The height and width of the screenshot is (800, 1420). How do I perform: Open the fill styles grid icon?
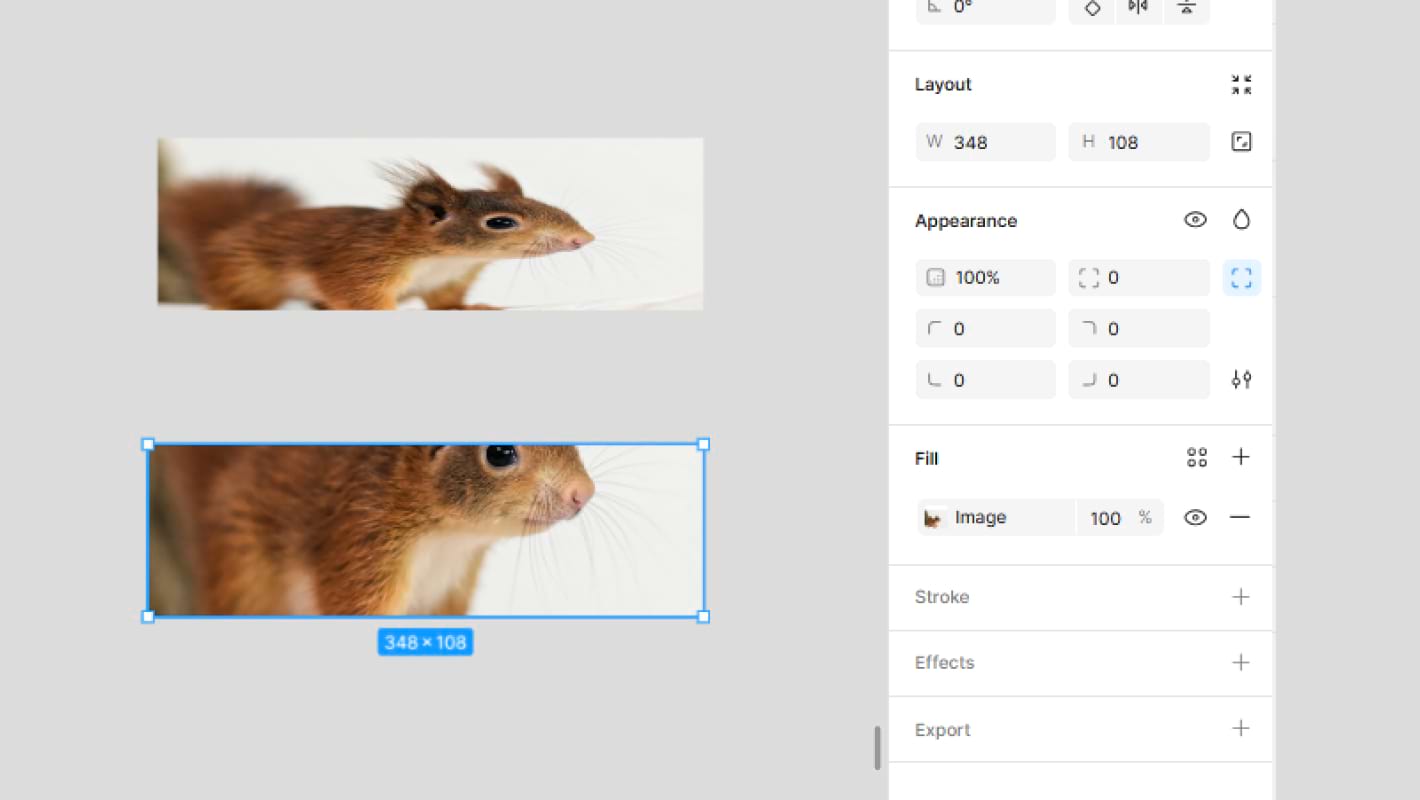[1196, 458]
